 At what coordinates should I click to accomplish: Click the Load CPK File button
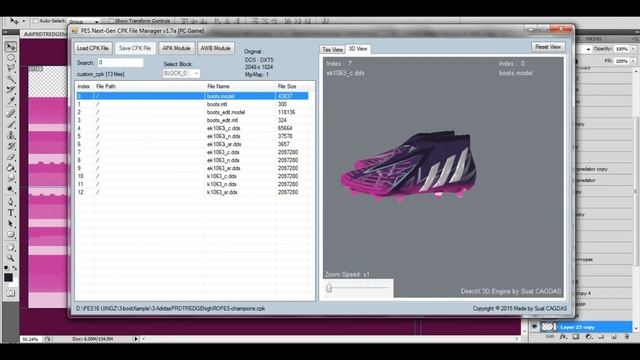click(93, 48)
